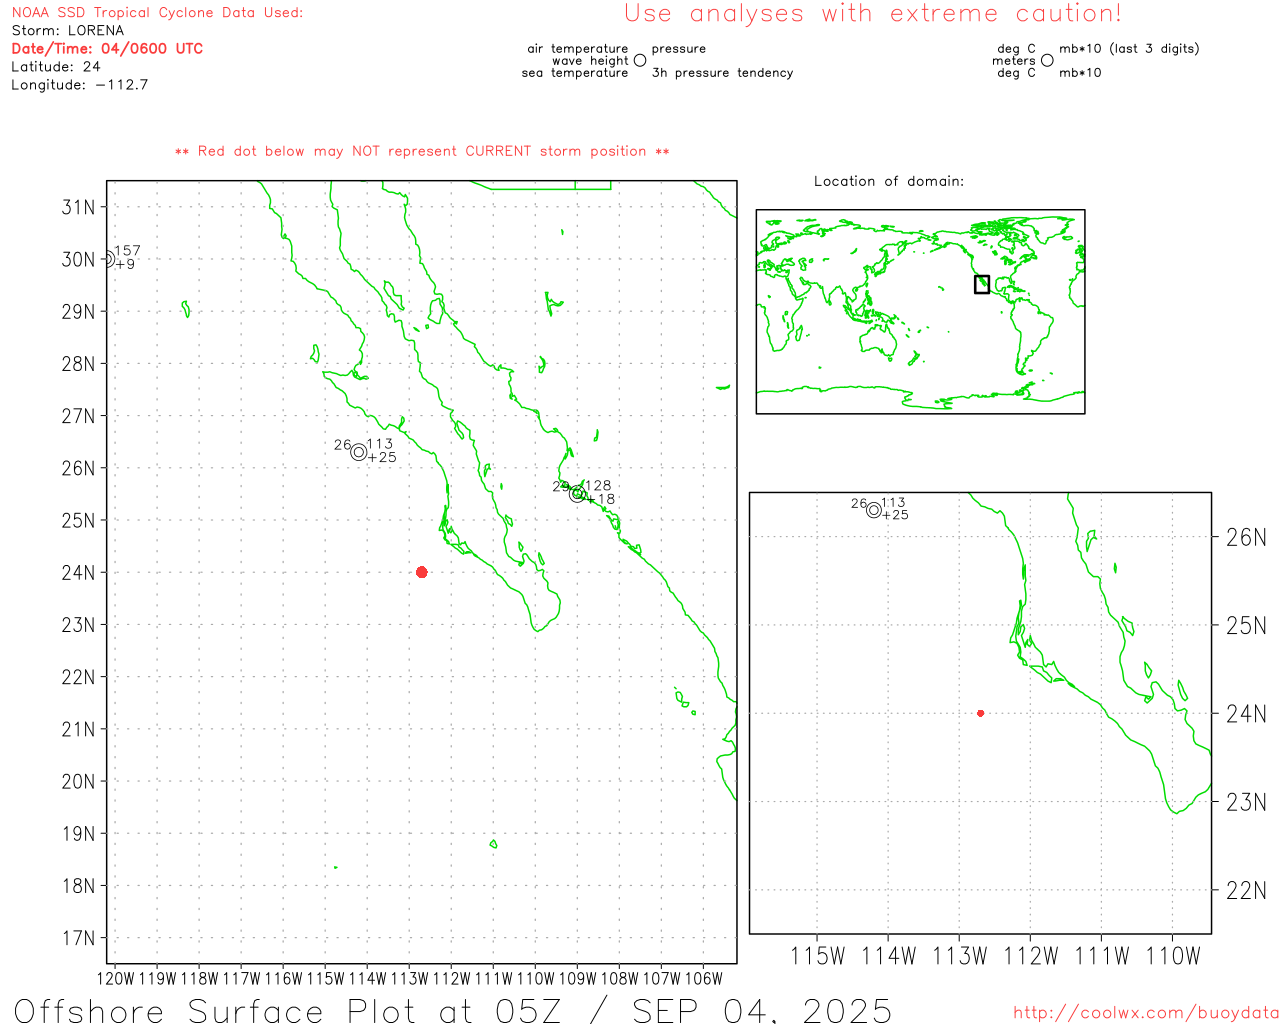Screen dimensions: 1280x1024
Task: Click the '+25' pressure tendency on main map
Action: click(382, 458)
